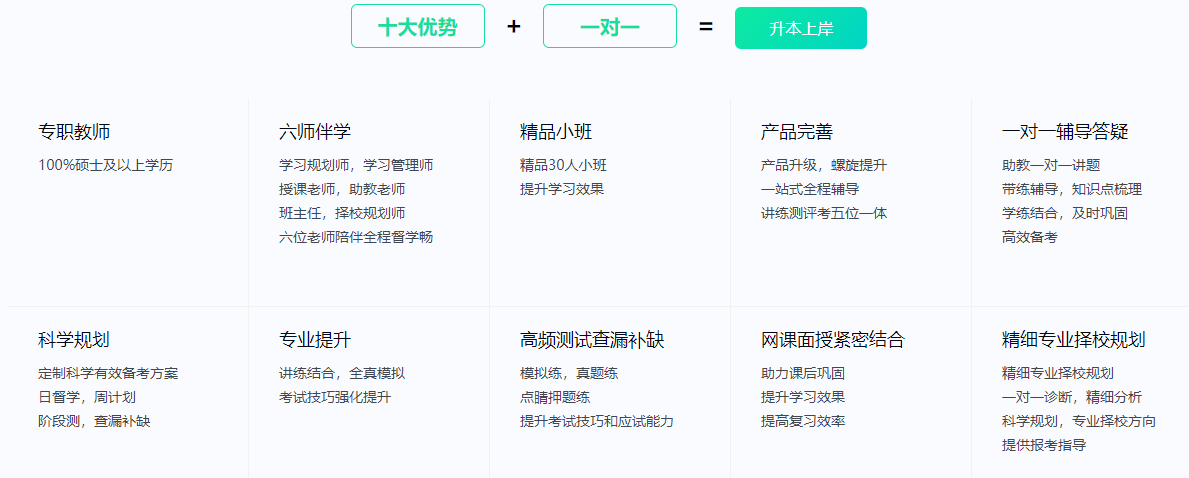Select the 一对一 outlined button
This screenshot has width=1189, height=478.
(x=609, y=27)
